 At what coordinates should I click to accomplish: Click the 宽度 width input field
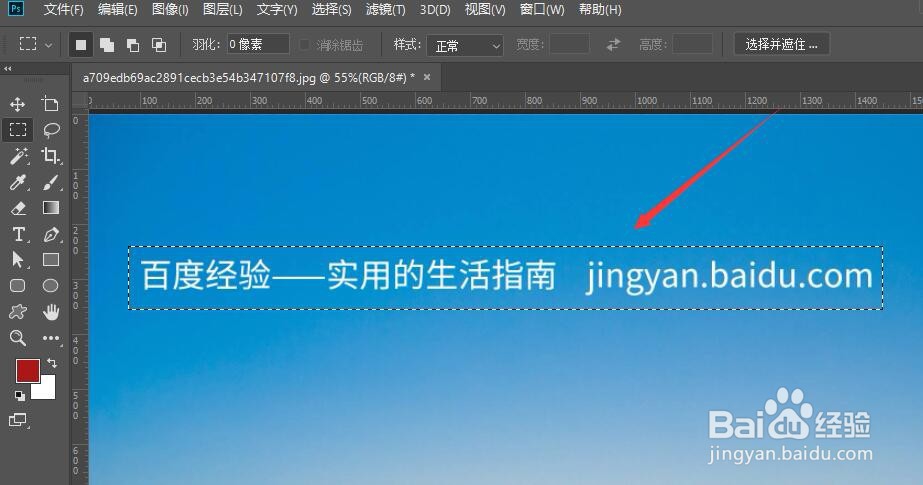569,44
